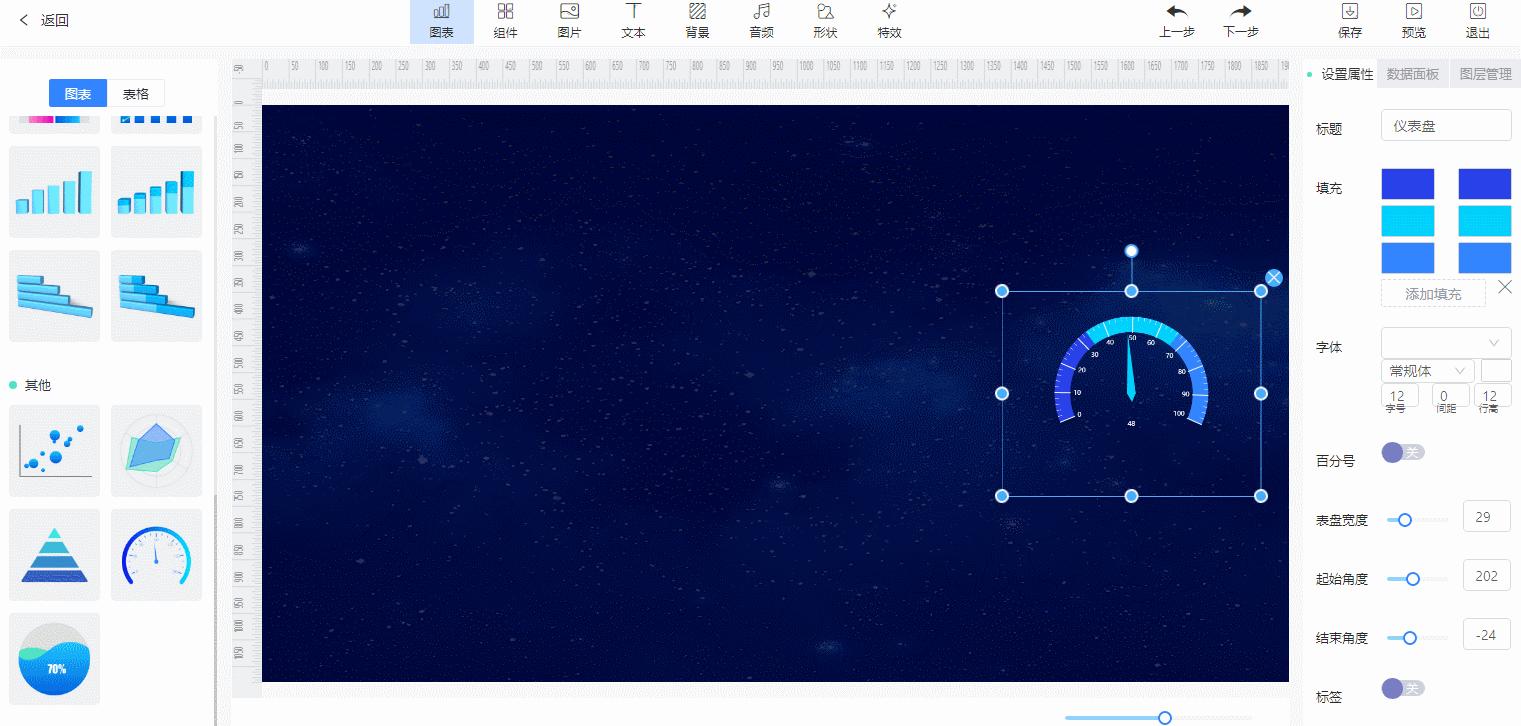Insert the 70% liquid fill chart
Viewport: 1521px width, 726px height.
[55, 659]
